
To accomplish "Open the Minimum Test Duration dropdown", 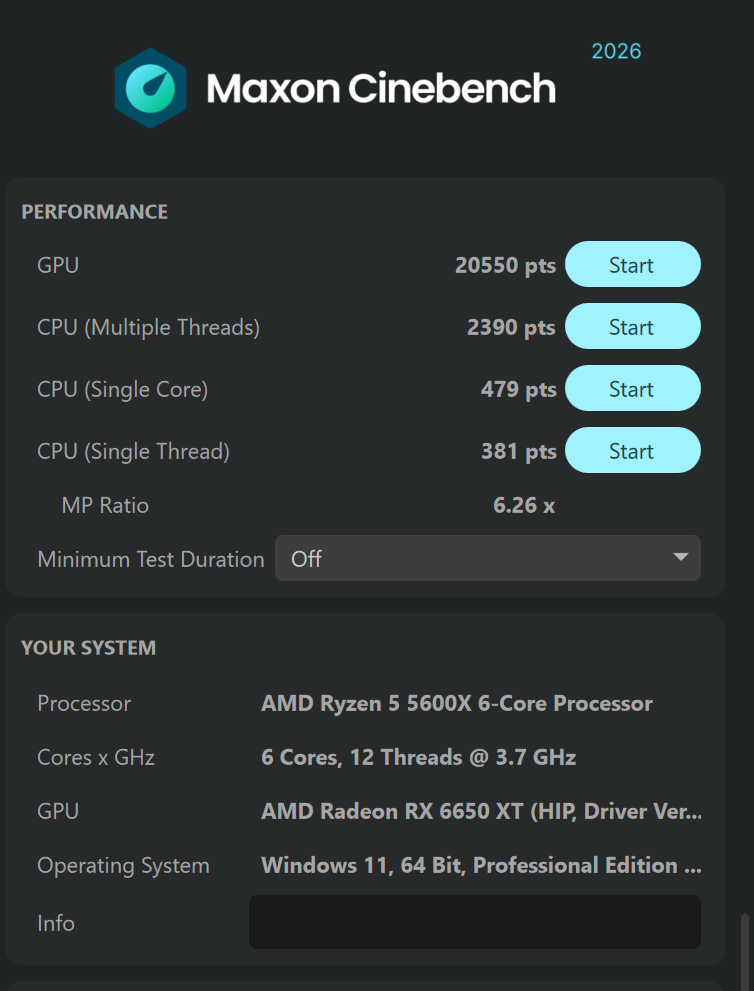I will coord(487,558).
